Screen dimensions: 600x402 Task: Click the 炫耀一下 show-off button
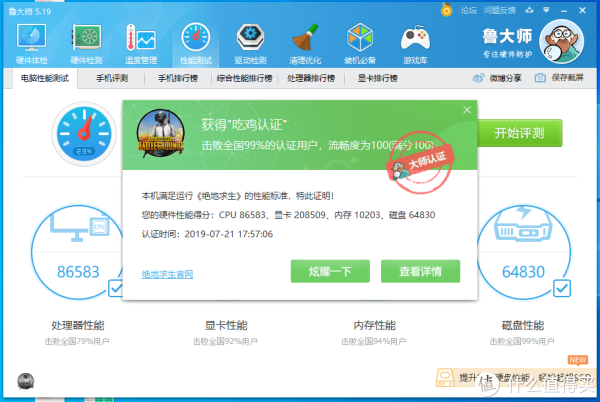click(x=330, y=271)
